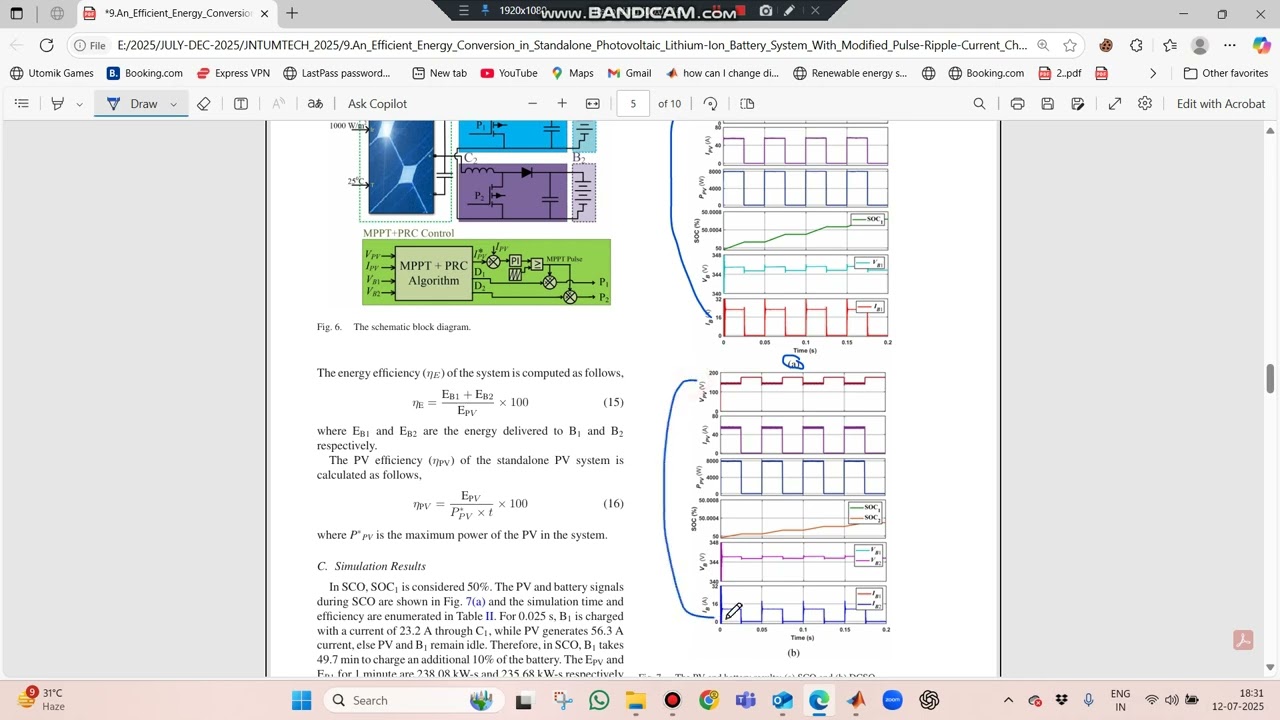
Task: Select the Highlight tool in PDF toolbar
Action: (58, 104)
